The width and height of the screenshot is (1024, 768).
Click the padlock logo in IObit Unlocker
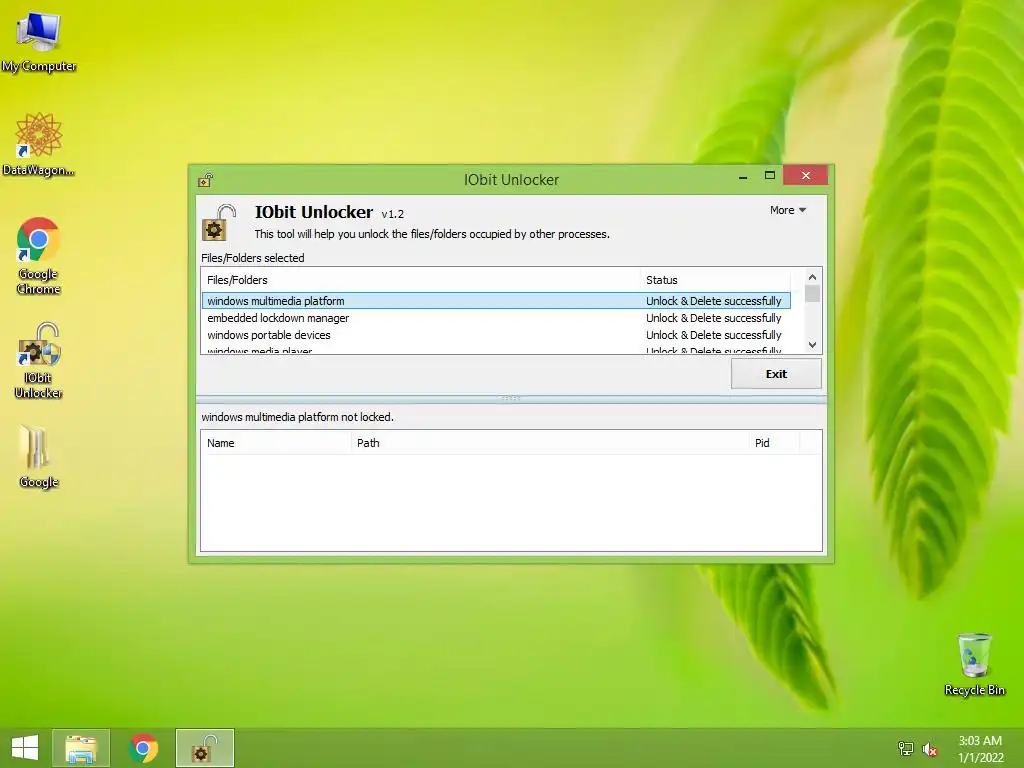[x=219, y=223]
